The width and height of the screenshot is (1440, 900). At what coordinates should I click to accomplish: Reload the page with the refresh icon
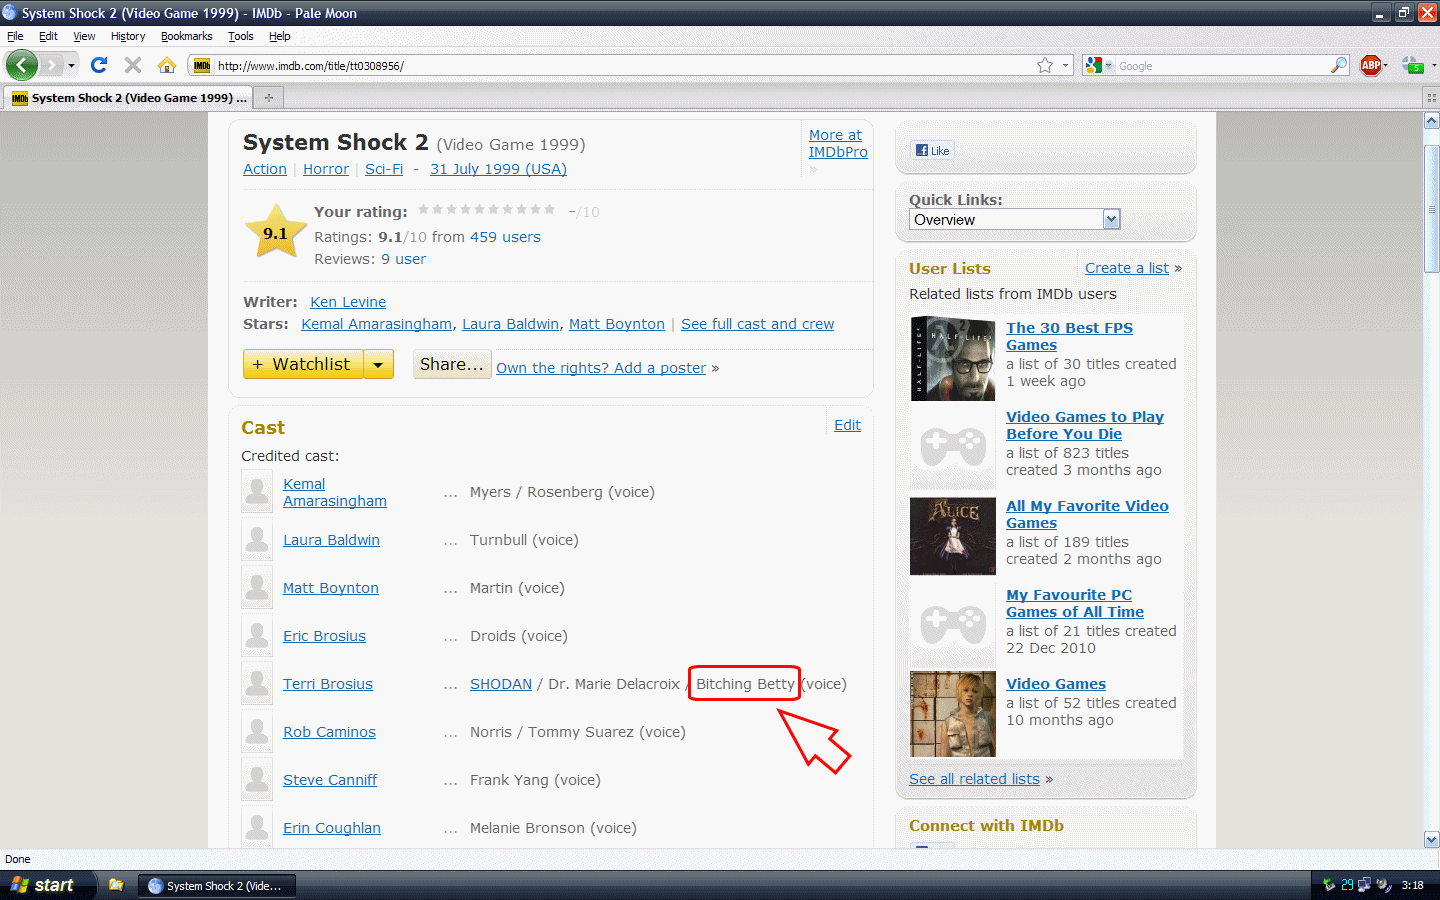coord(99,65)
